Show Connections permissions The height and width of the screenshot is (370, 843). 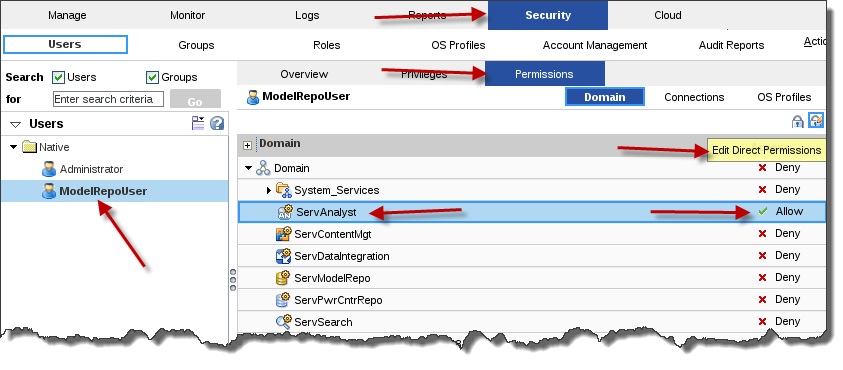[x=694, y=97]
